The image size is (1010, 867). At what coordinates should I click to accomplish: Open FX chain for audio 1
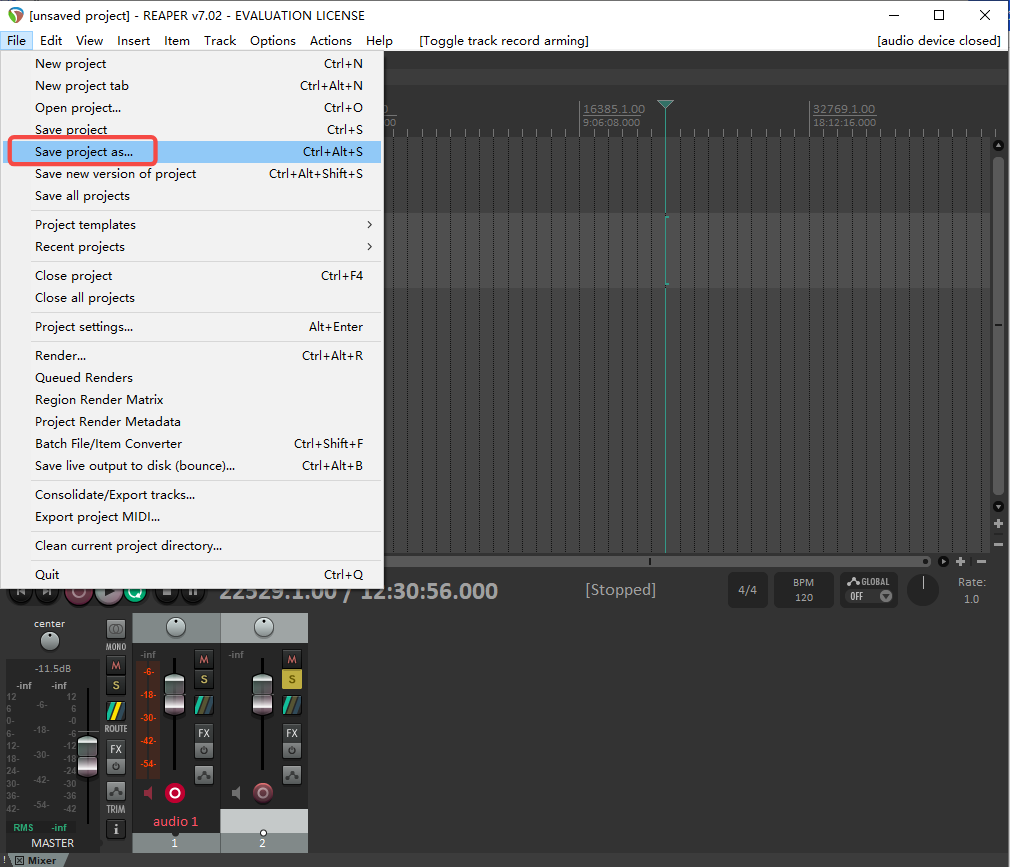click(x=204, y=732)
